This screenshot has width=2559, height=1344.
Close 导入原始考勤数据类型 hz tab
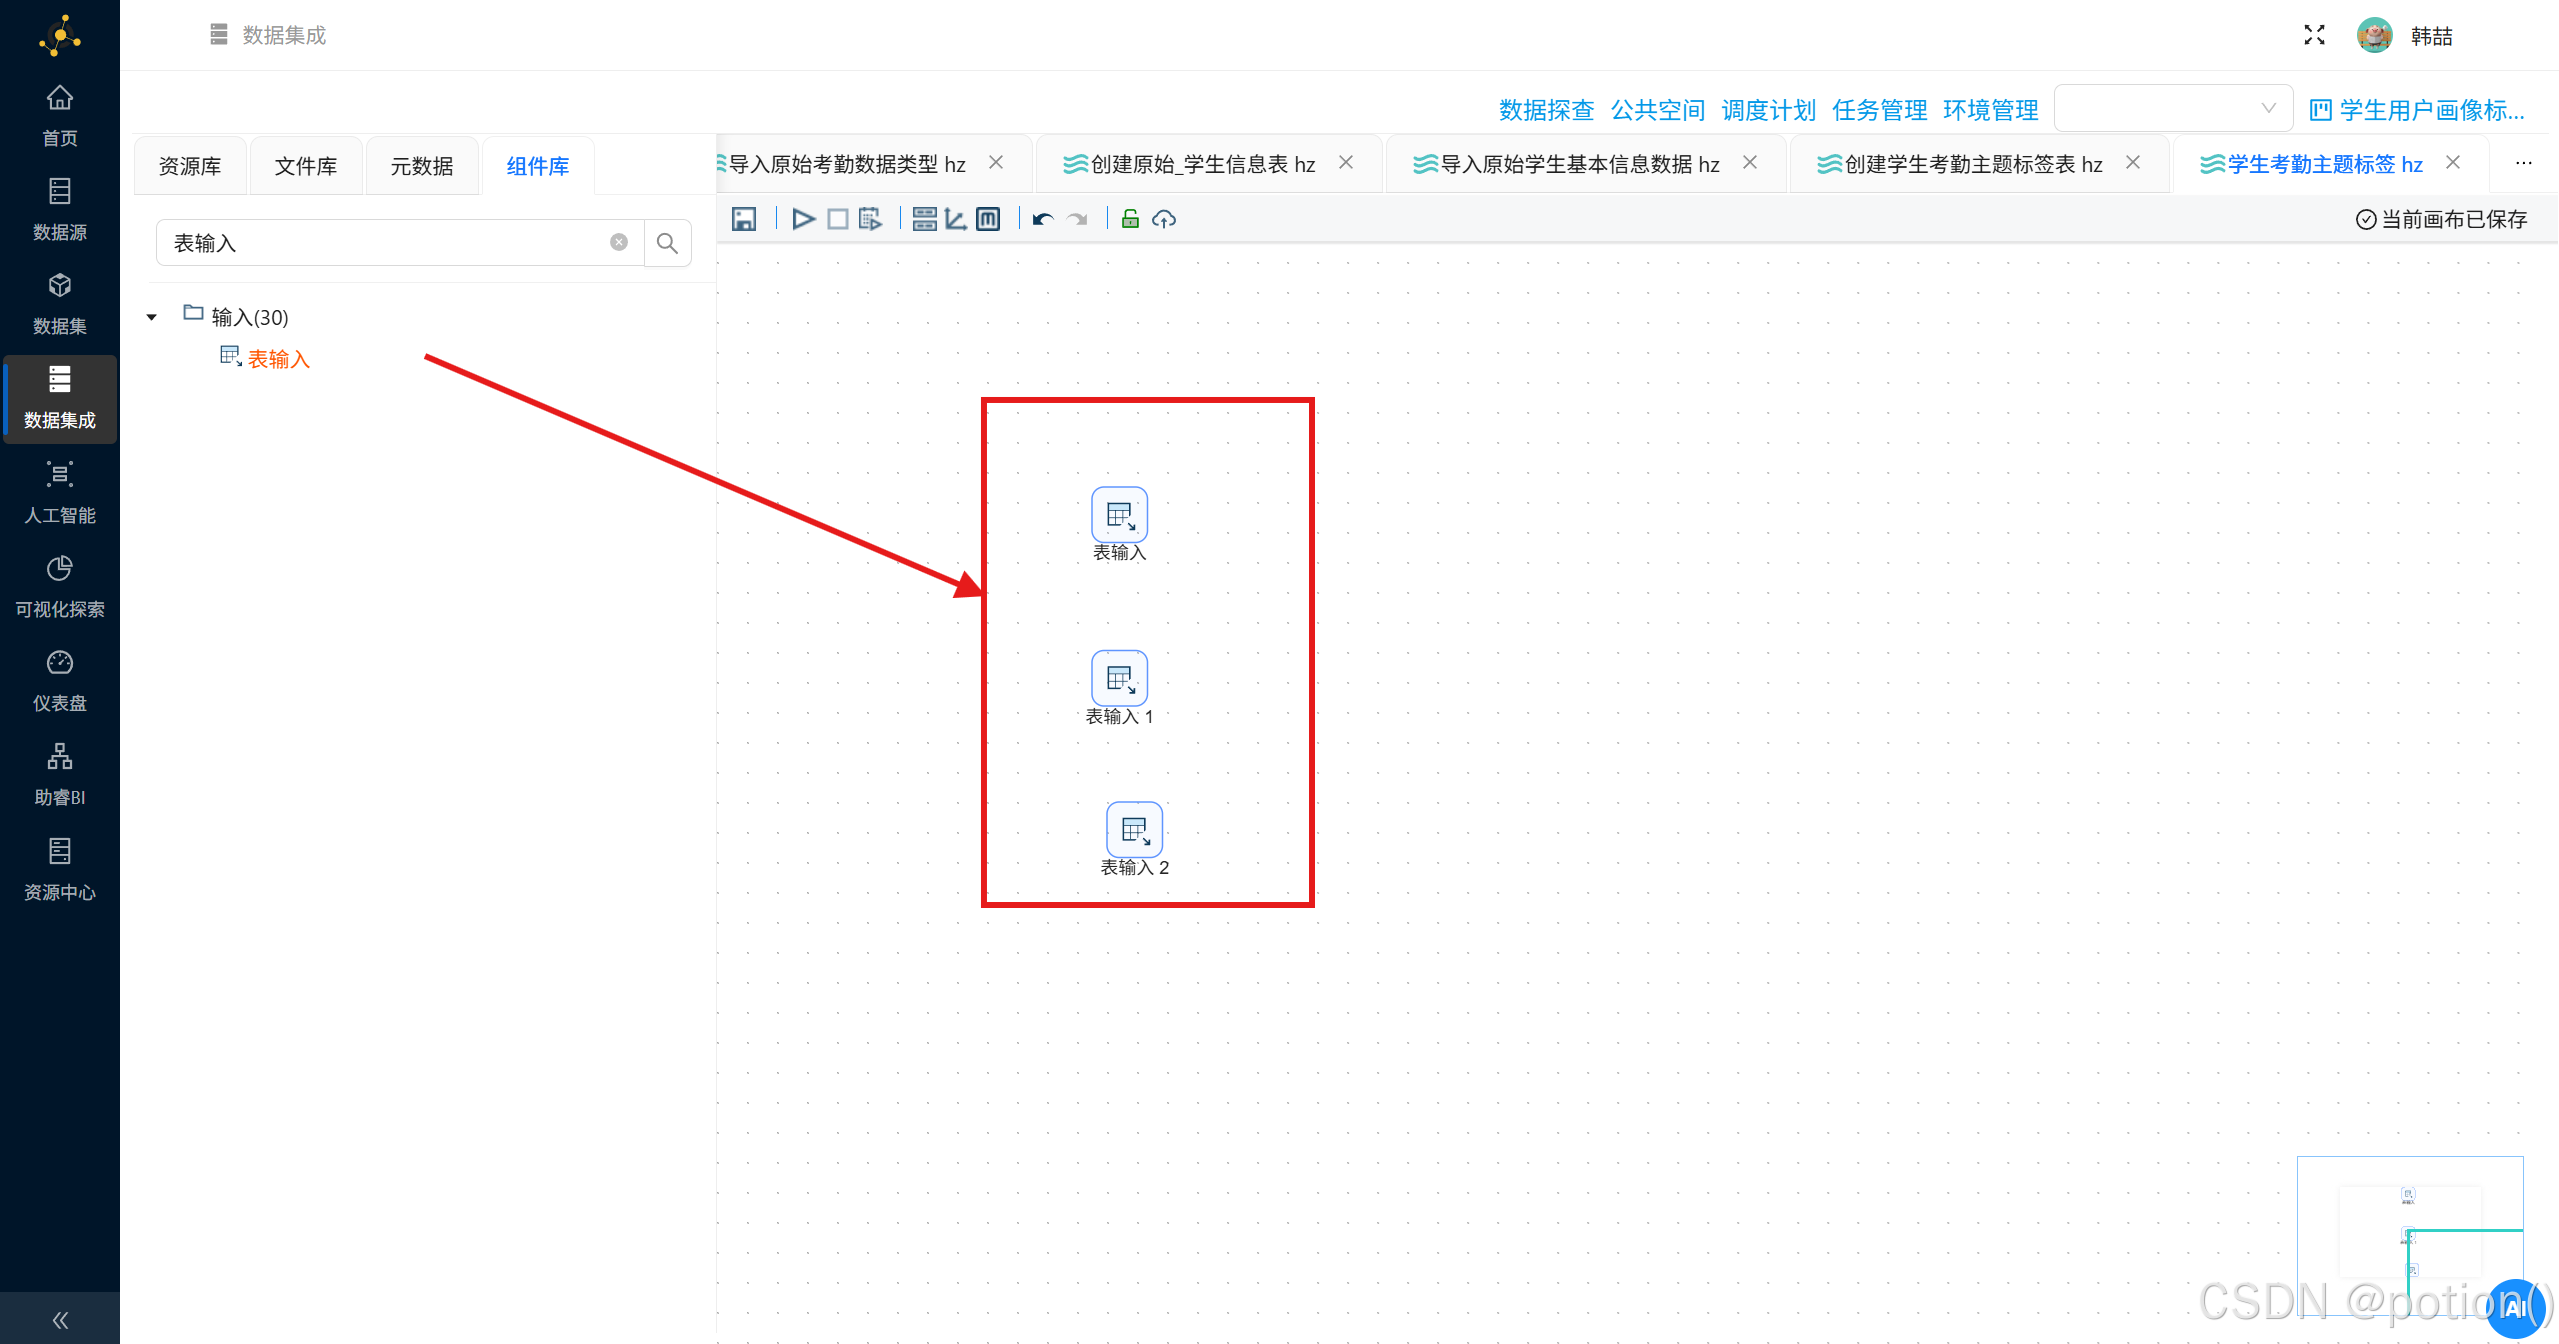pos(996,162)
